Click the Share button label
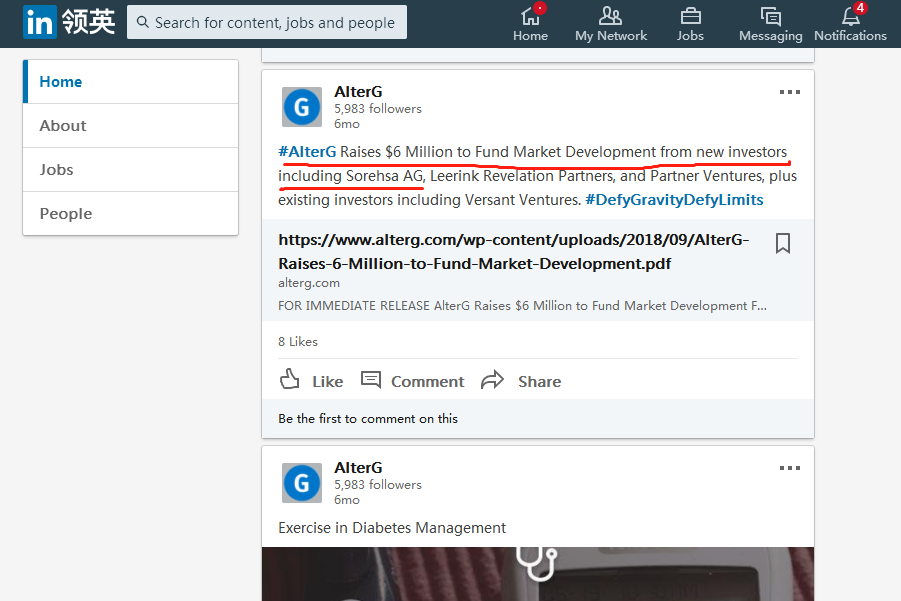Screen dimensions: 901x601 coord(540,382)
